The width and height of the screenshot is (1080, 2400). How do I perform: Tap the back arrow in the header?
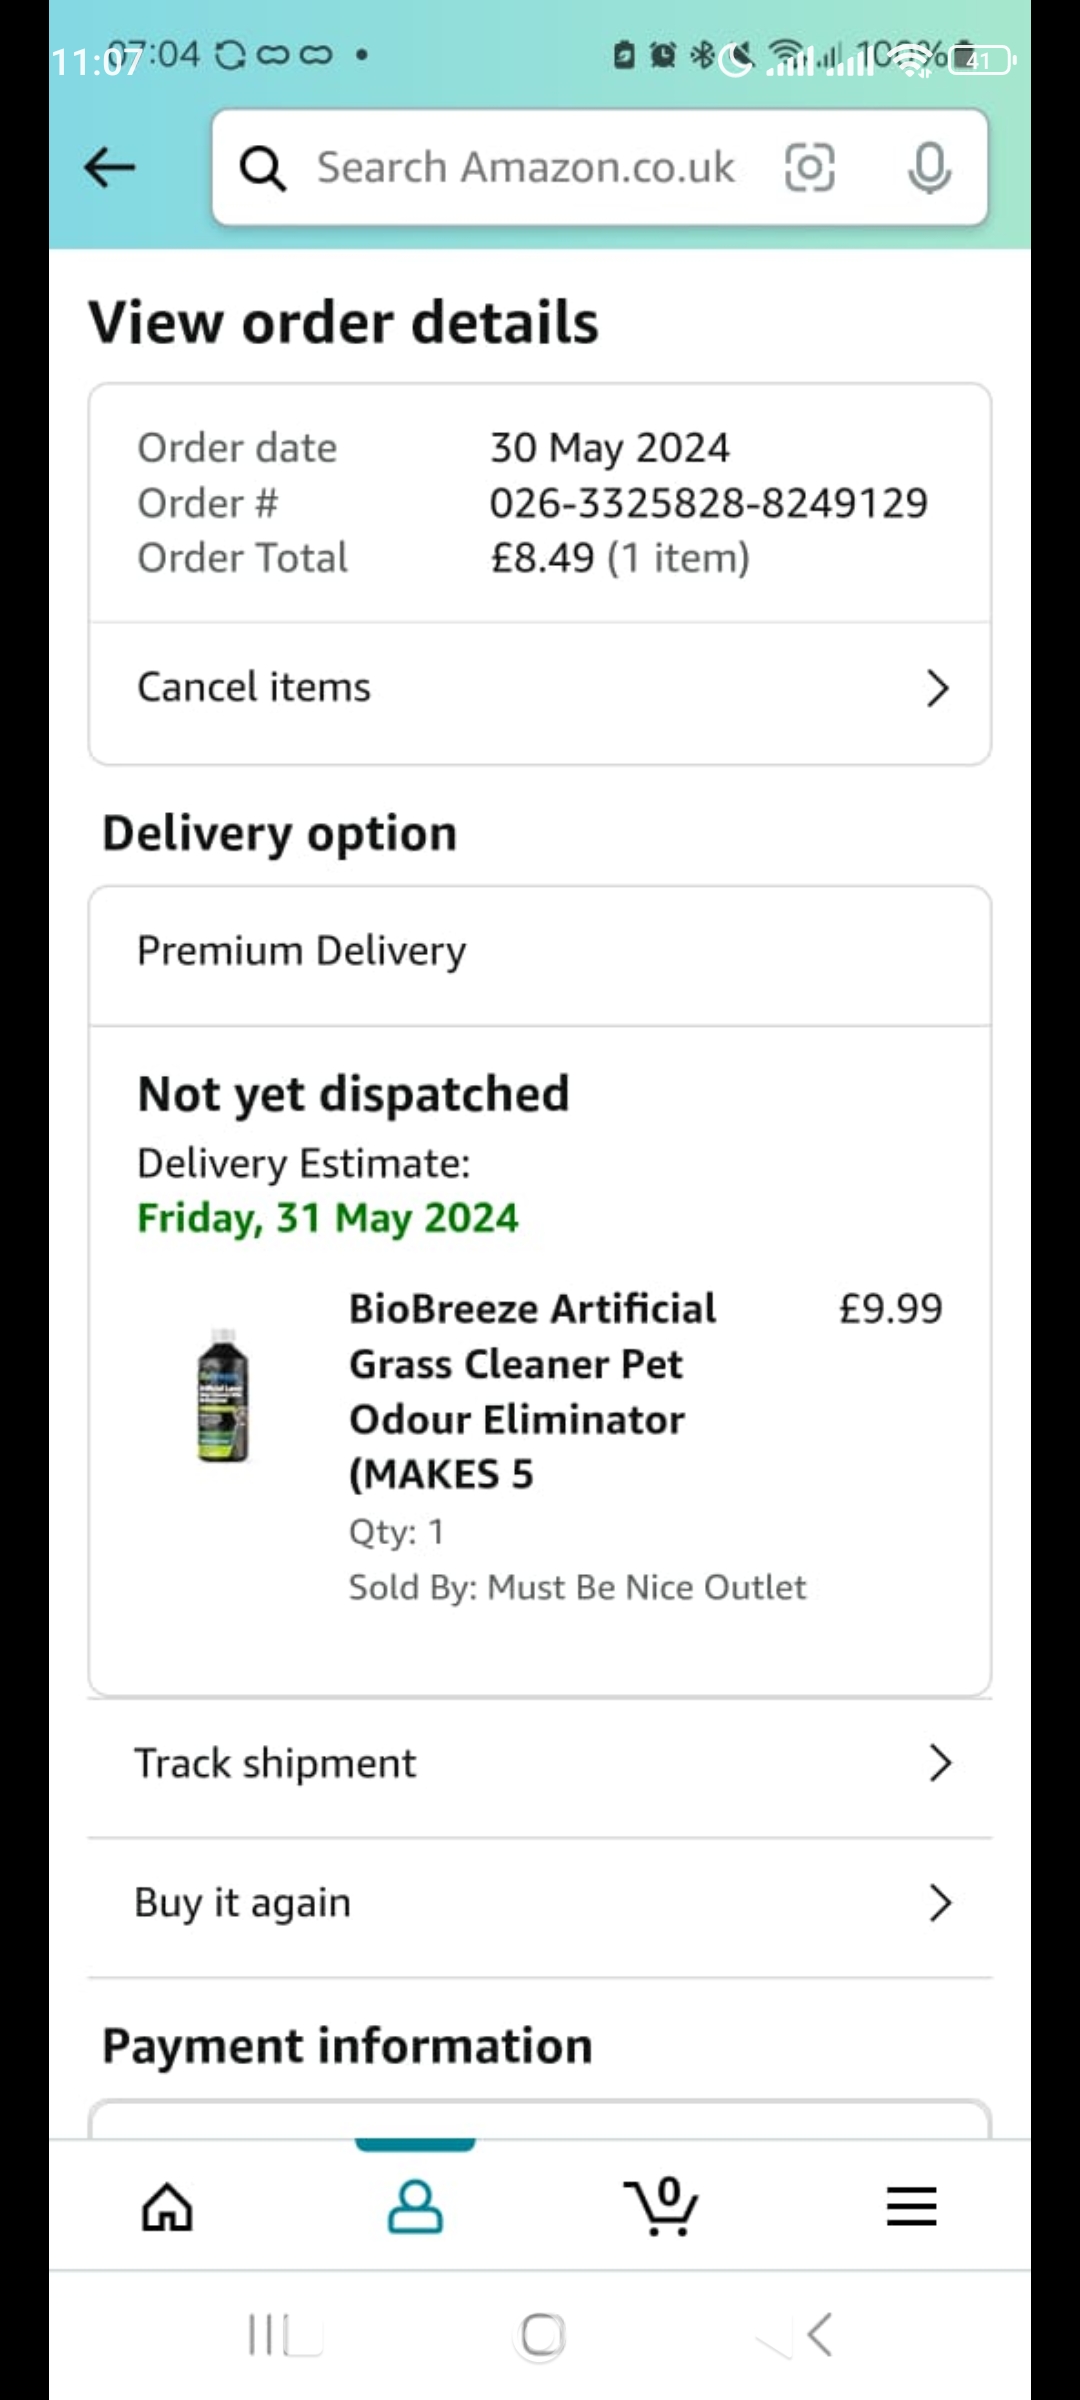click(x=110, y=167)
